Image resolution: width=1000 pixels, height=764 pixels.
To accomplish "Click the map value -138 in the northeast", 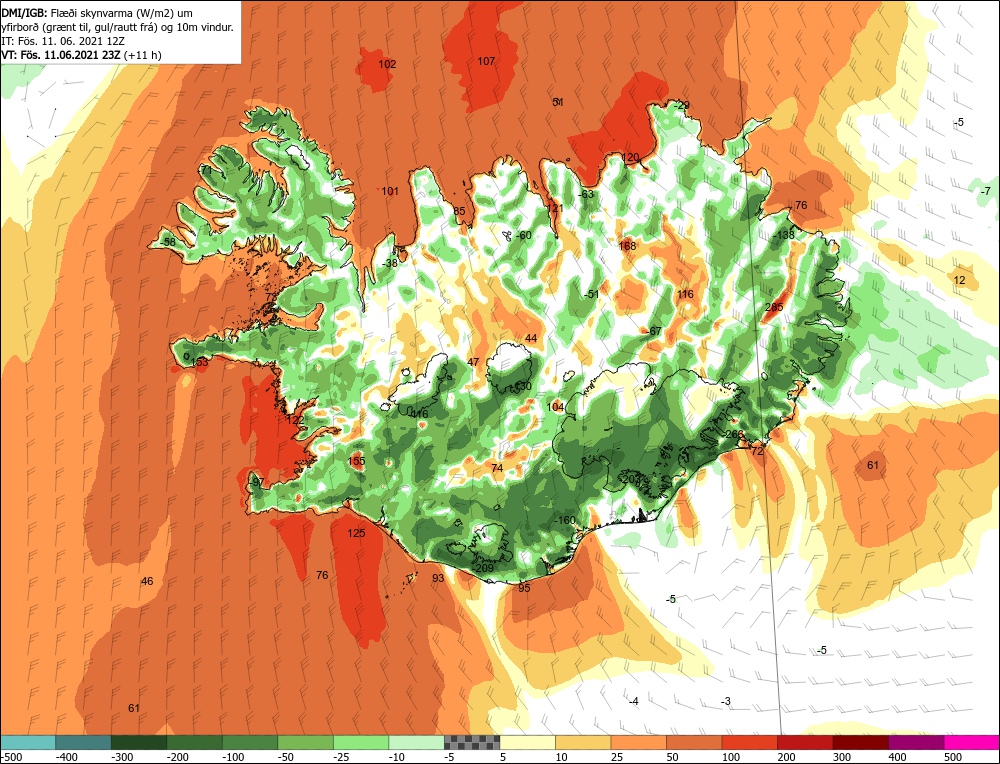I will (784, 235).
